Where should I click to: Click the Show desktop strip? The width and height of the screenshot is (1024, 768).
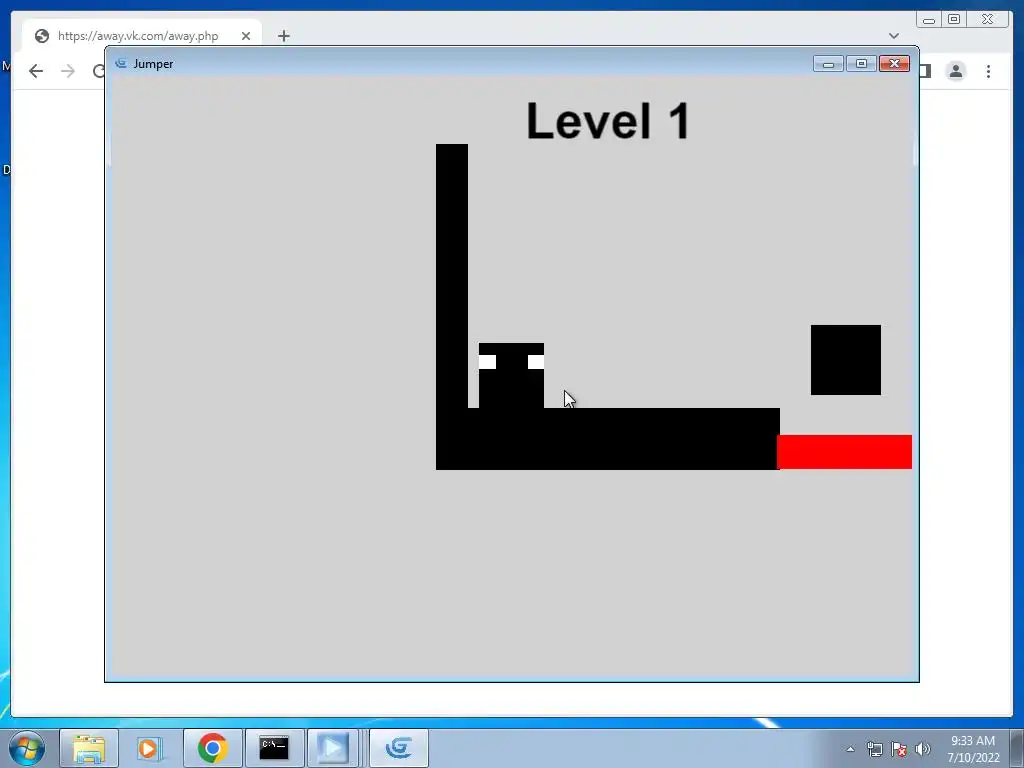click(x=1017, y=748)
